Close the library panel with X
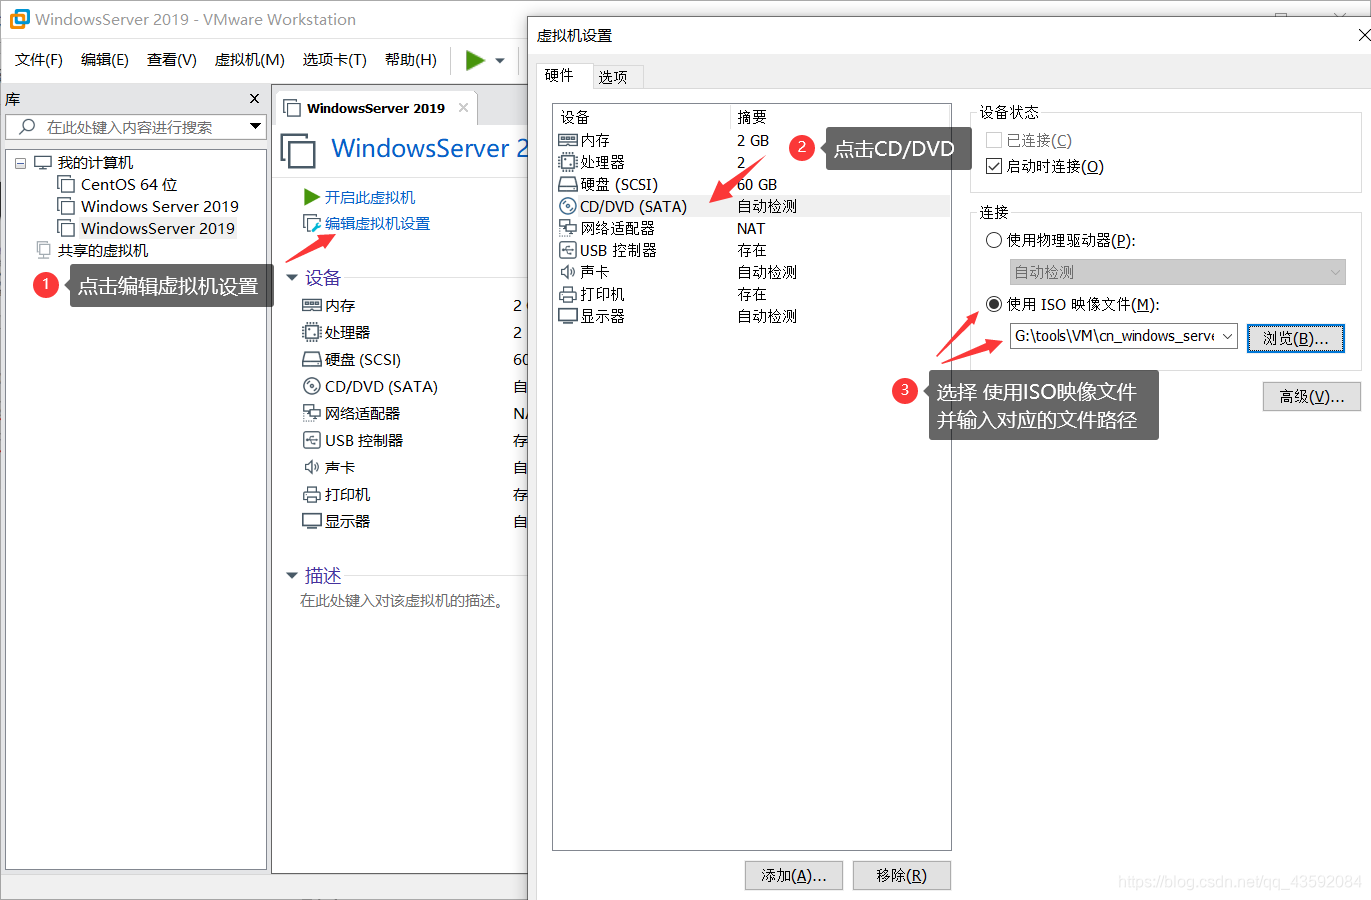This screenshot has height=900, width=1371. pyautogui.click(x=254, y=99)
